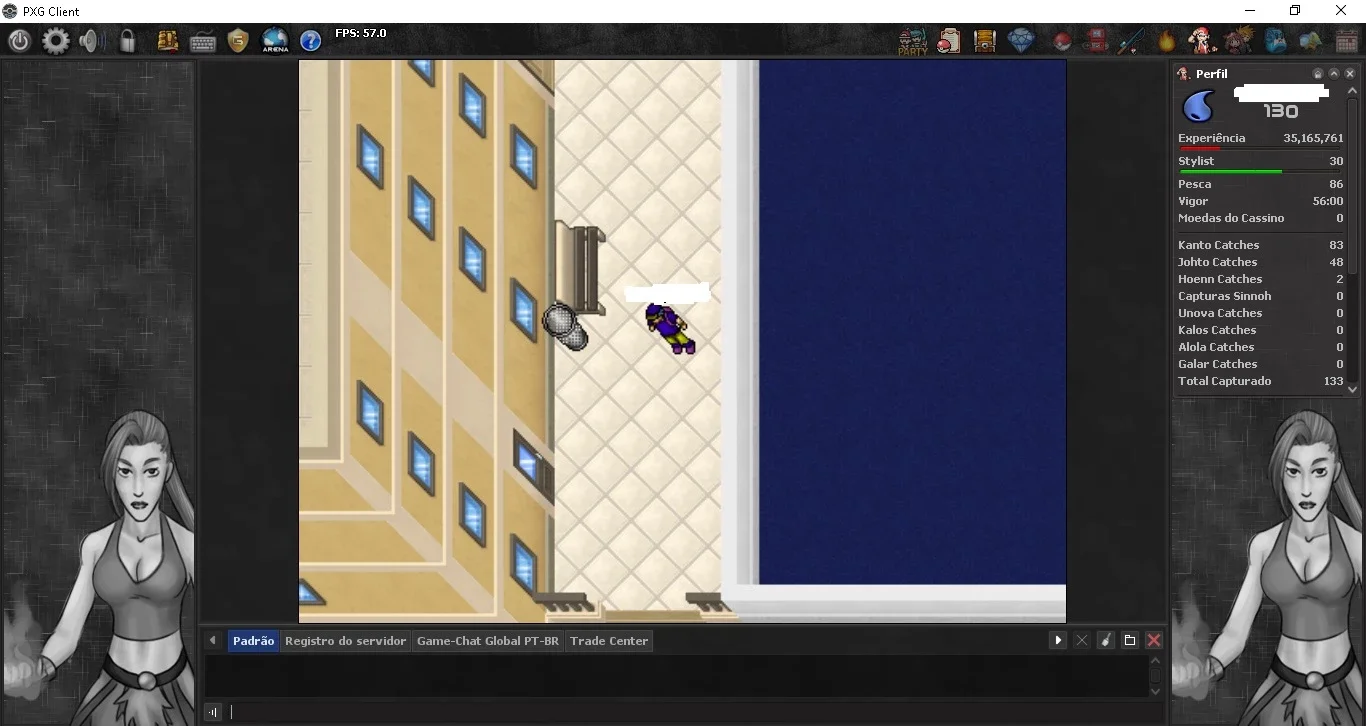Click the chat tabs left arrow
The width and height of the screenshot is (1366, 726).
pyautogui.click(x=213, y=641)
